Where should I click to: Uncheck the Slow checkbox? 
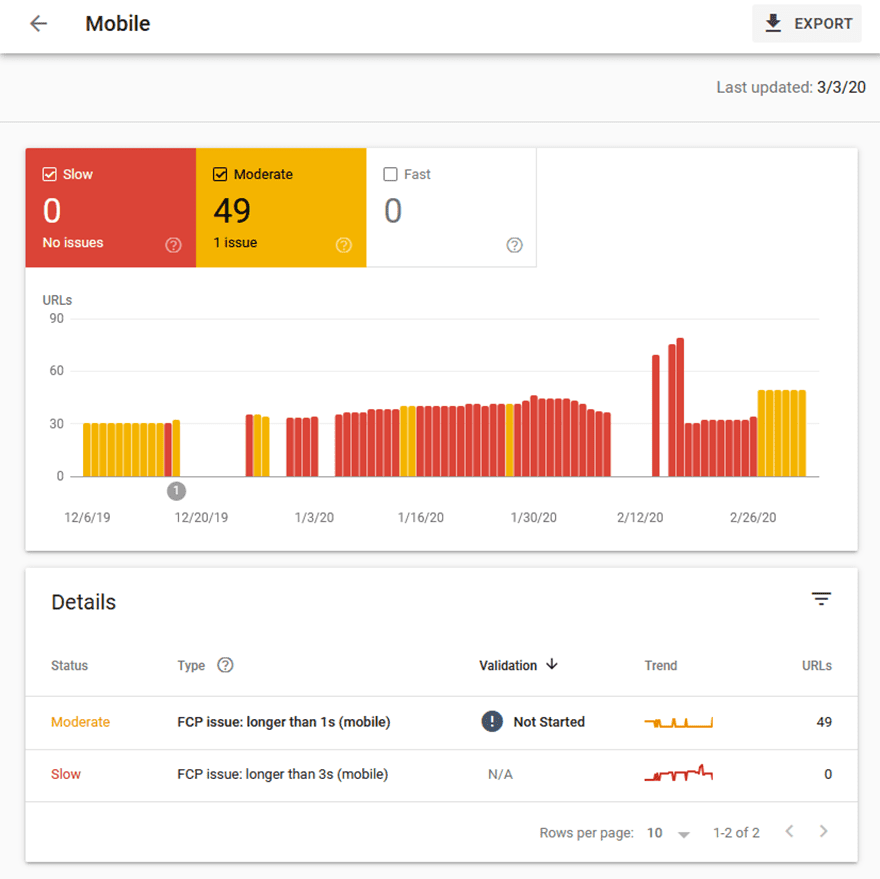click(50, 174)
